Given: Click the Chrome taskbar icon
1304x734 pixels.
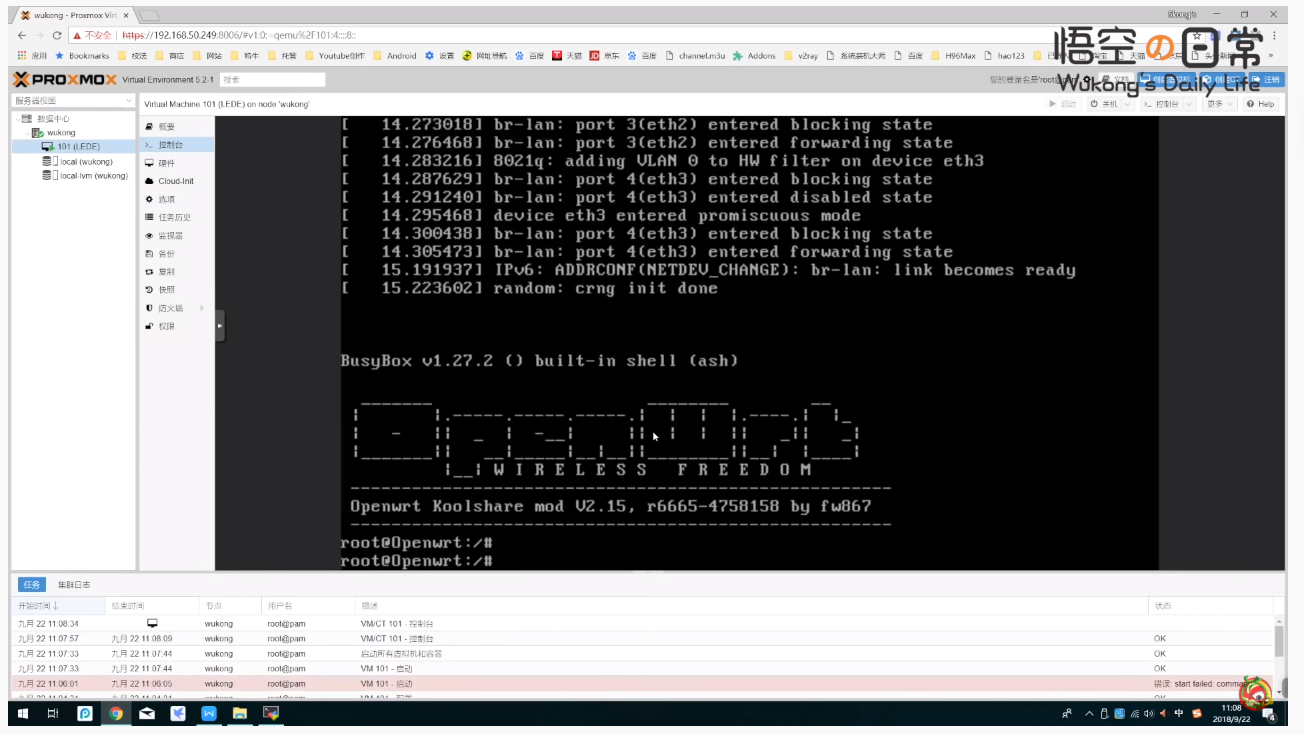Looking at the screenshot, I should point(116,713).
